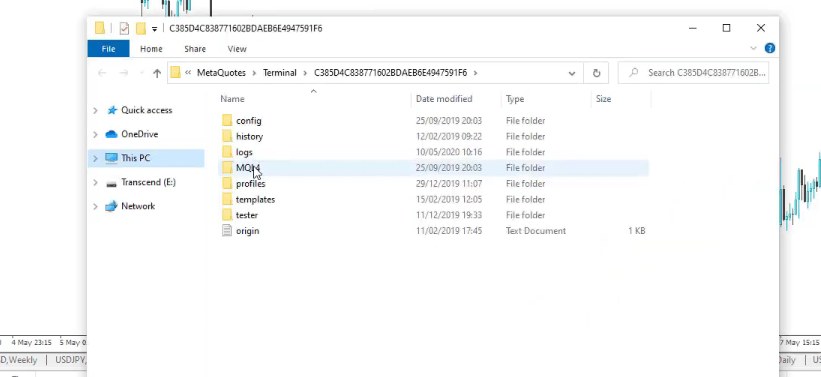Open the File menu tab
The height and width of the screenshot is (377, 821).
tap(108, 49)
